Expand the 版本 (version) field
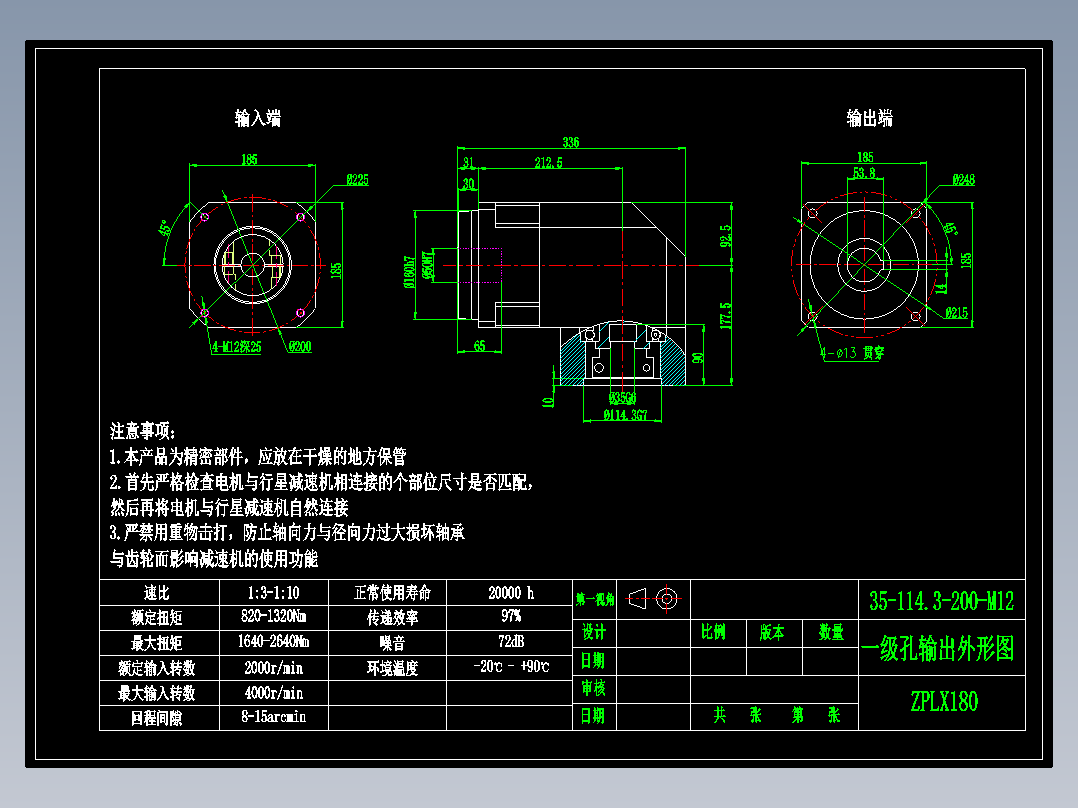Screen dimensions: 1078x808 (x=770, y=633)
